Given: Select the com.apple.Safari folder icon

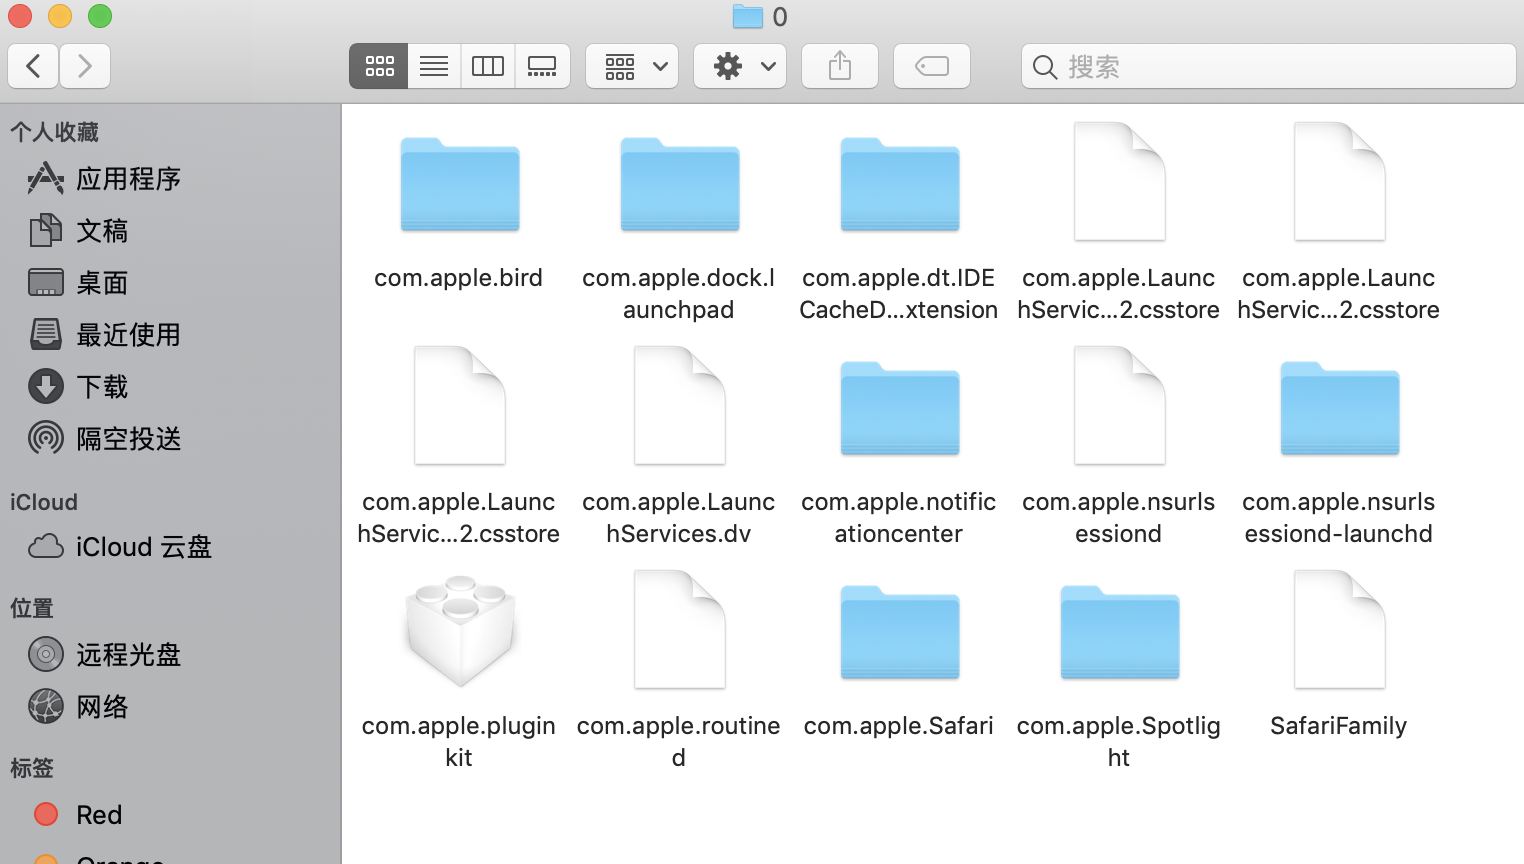Looking at the screenshot, I should point(900,632).
